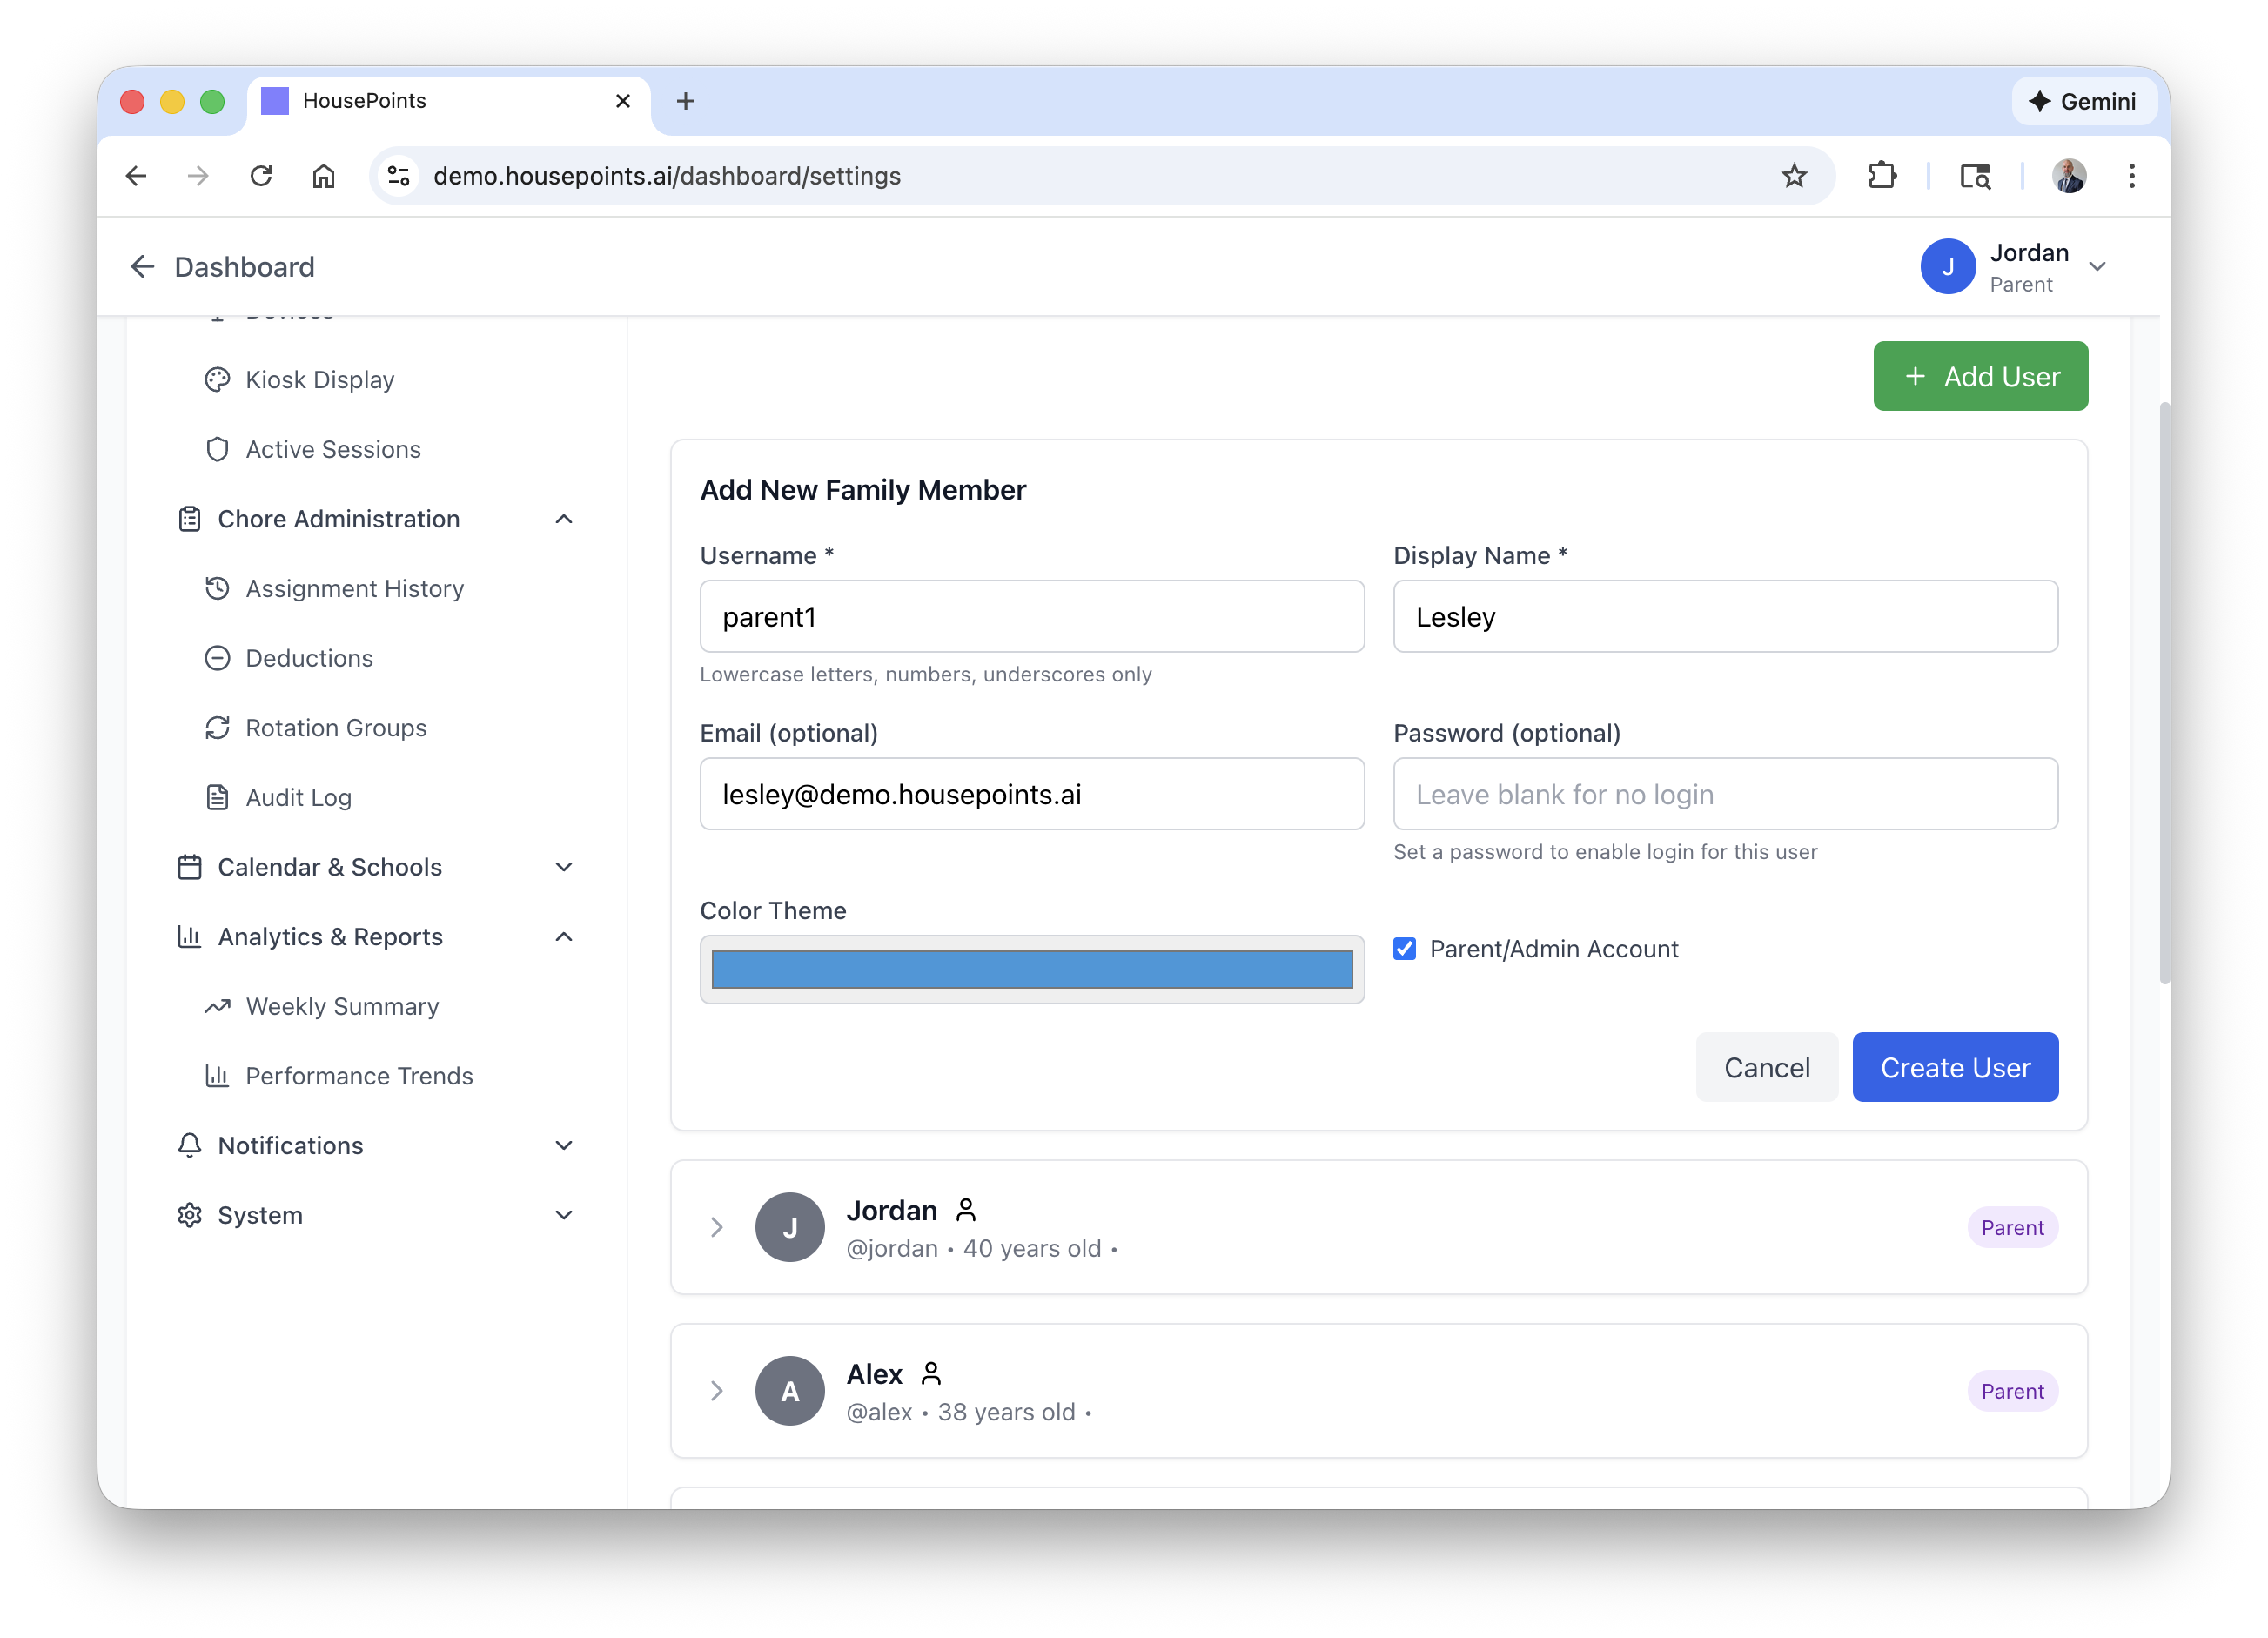Click the Display Name field
Image resolution: width=2268 pixels, height=1638 pixels.
[1726, 617]
